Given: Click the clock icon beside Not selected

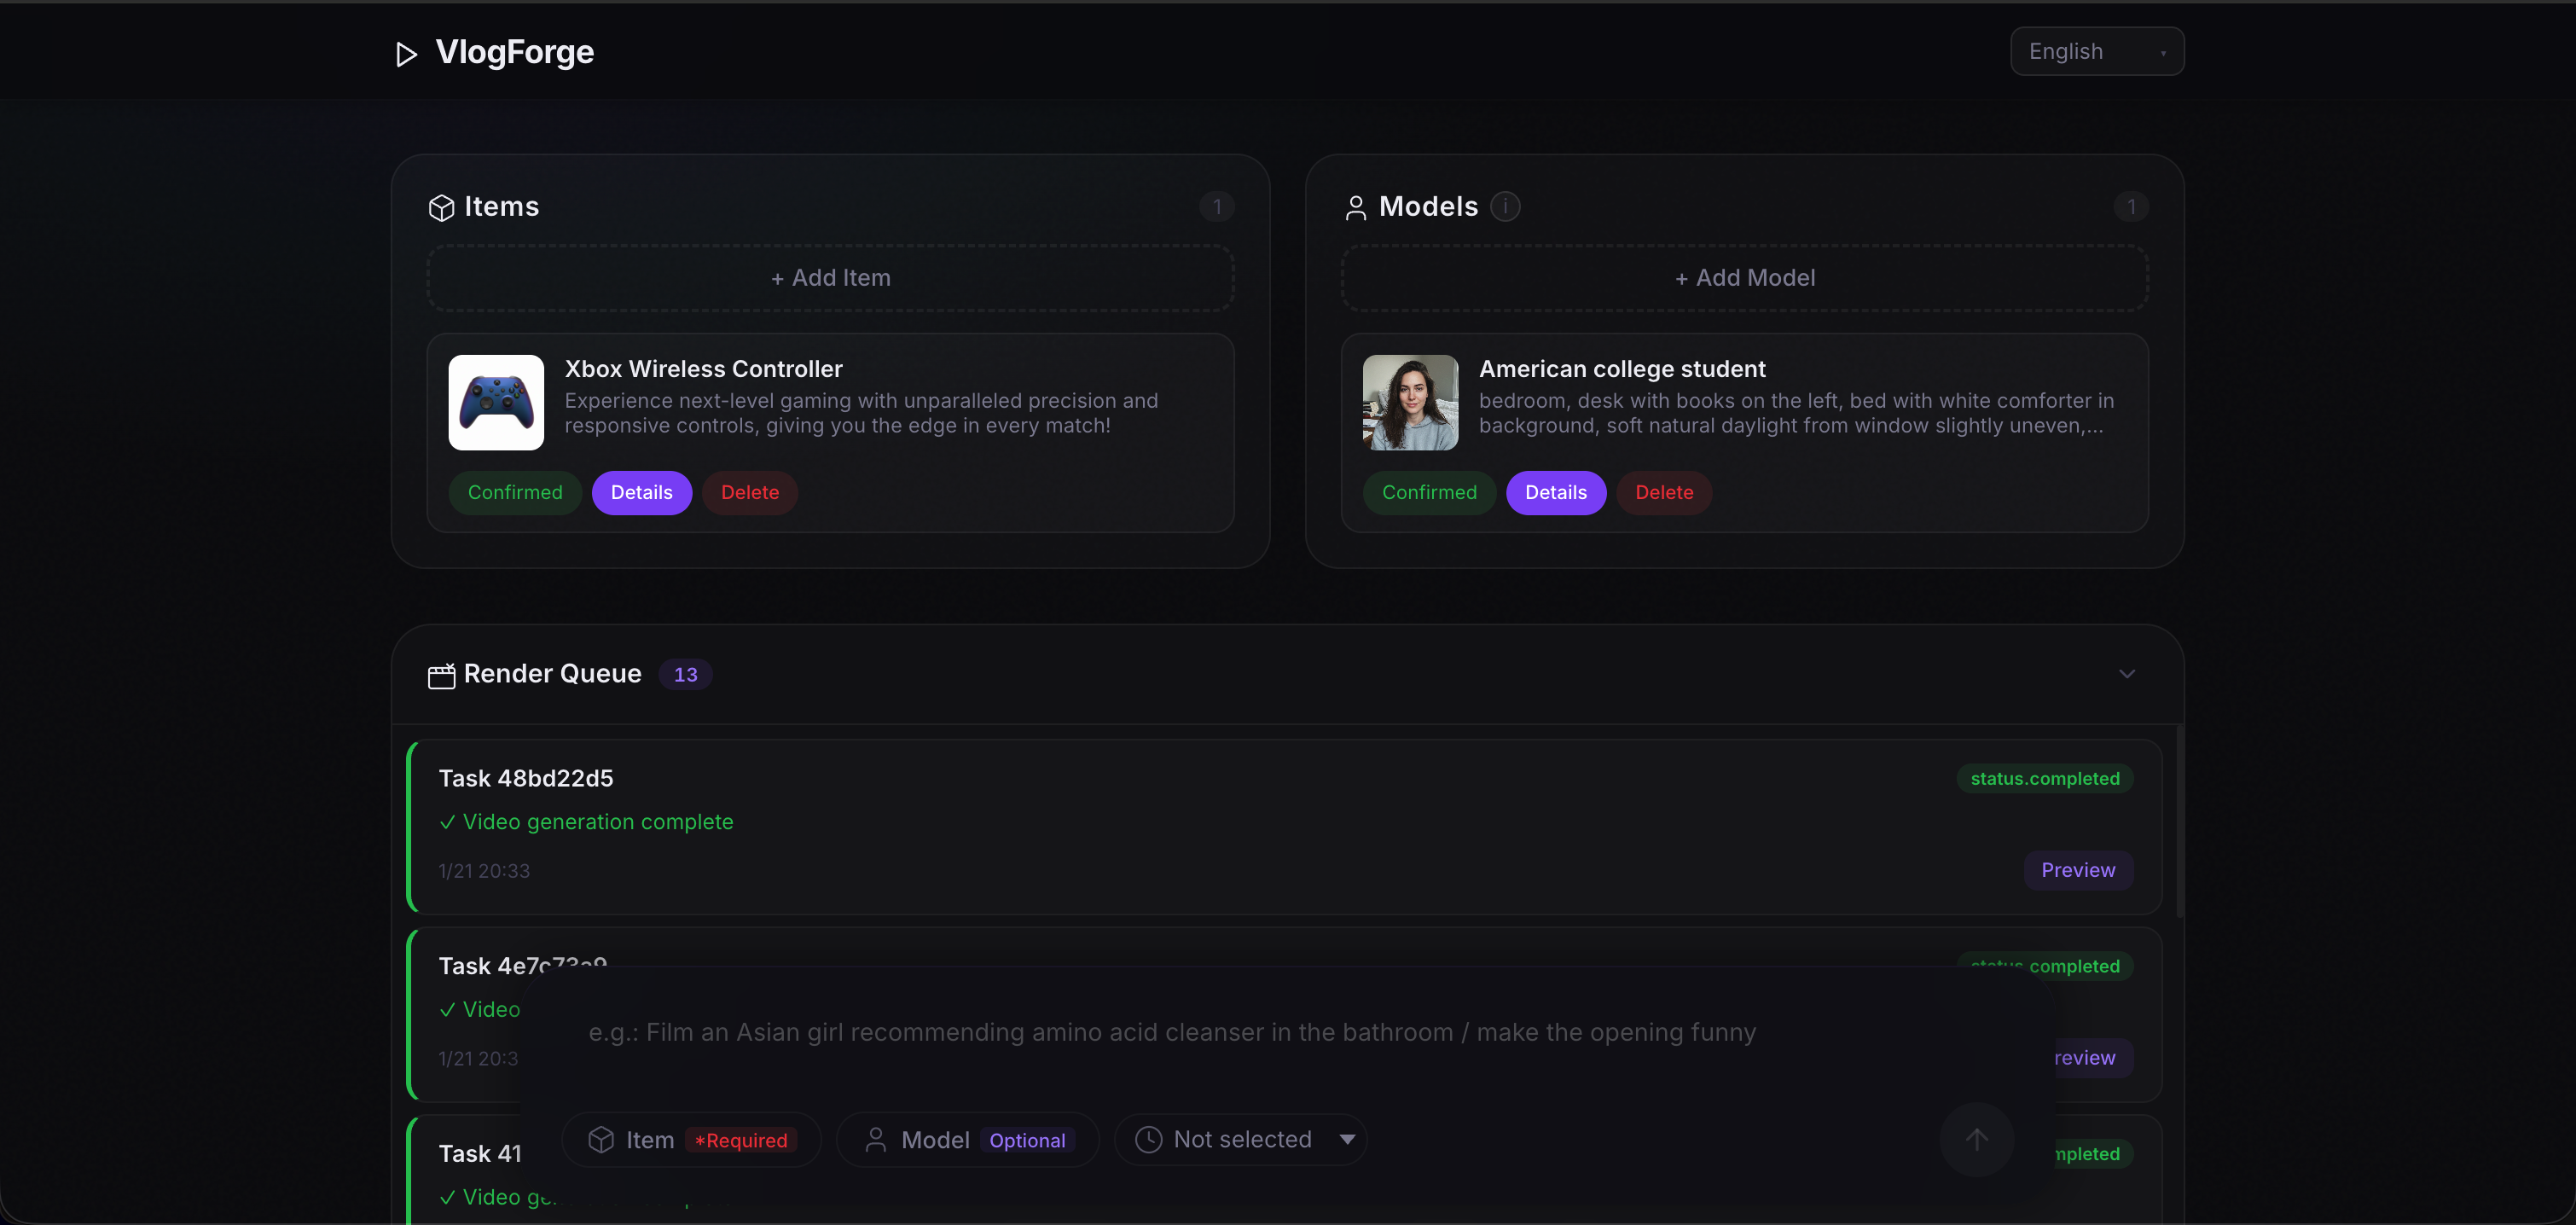Looking at the screenshot, I should pos(1148,1139).
